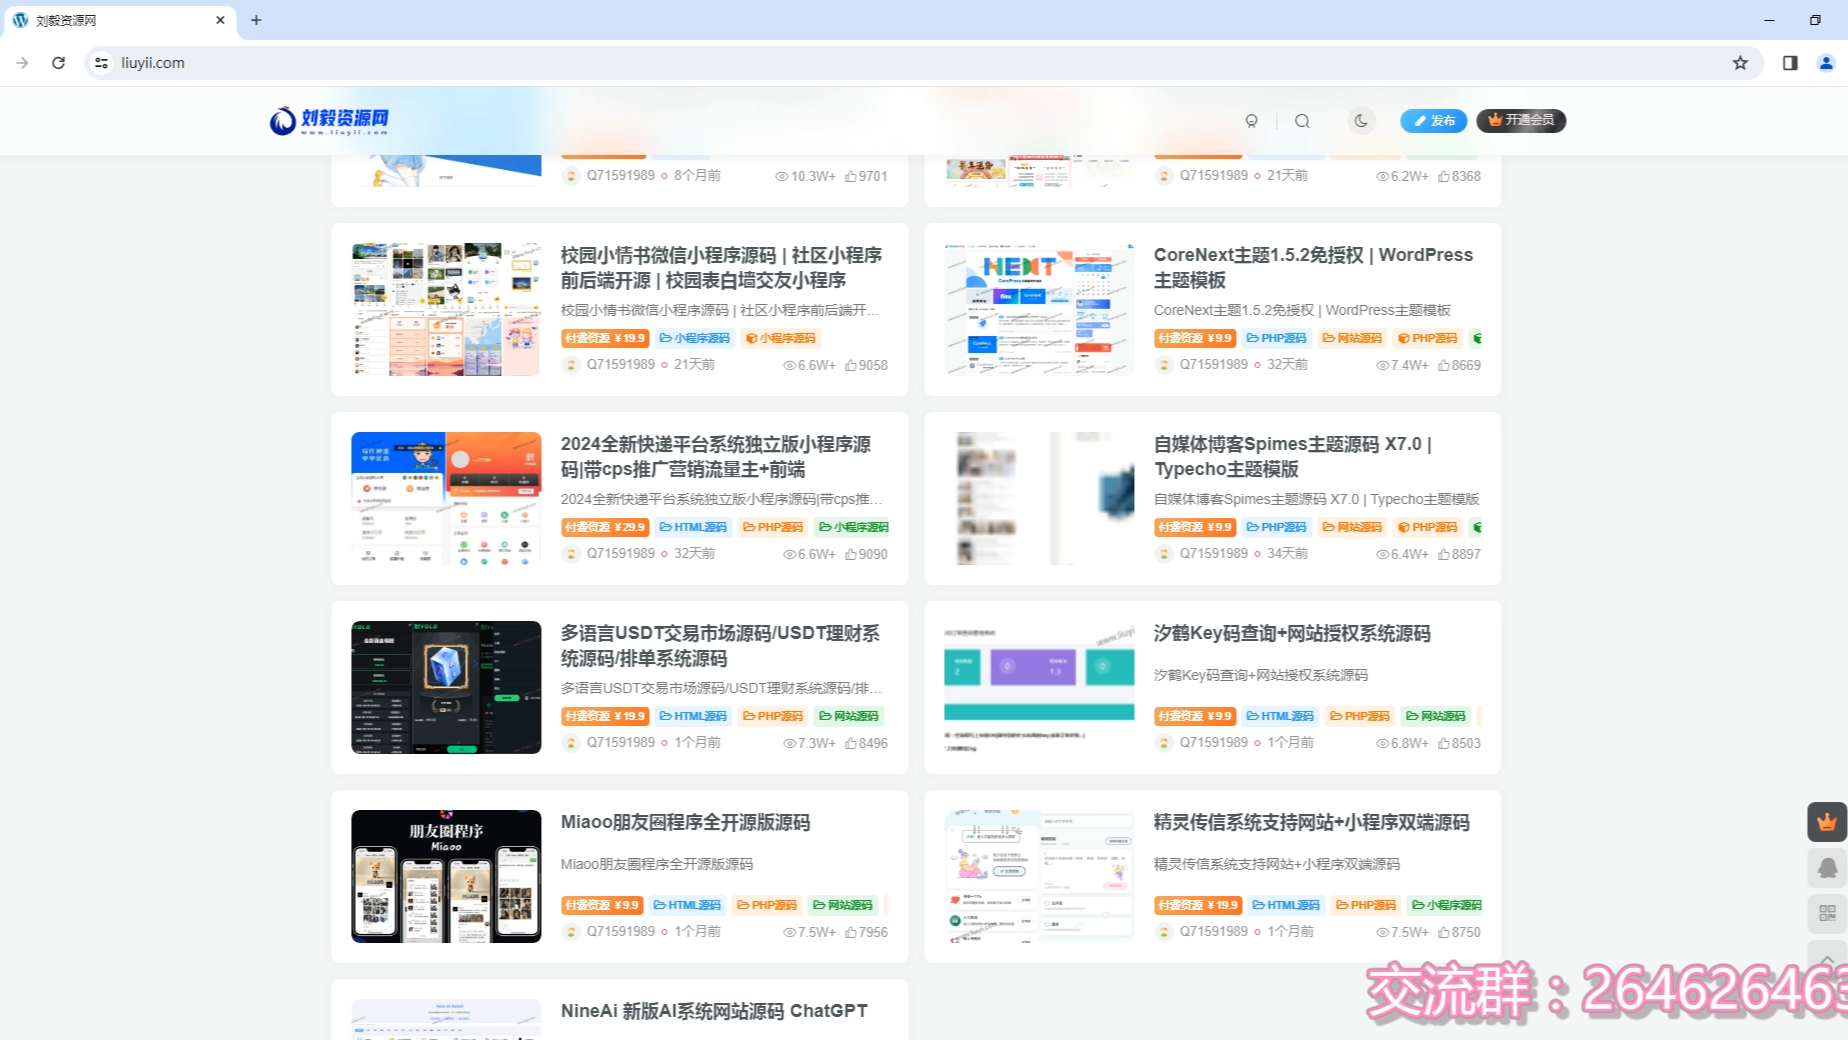This screenshot has height=1040, width=1848.
Task: Click the 7.4W+ views eye on CoreNext card
Action: [x=1402, y=365]
